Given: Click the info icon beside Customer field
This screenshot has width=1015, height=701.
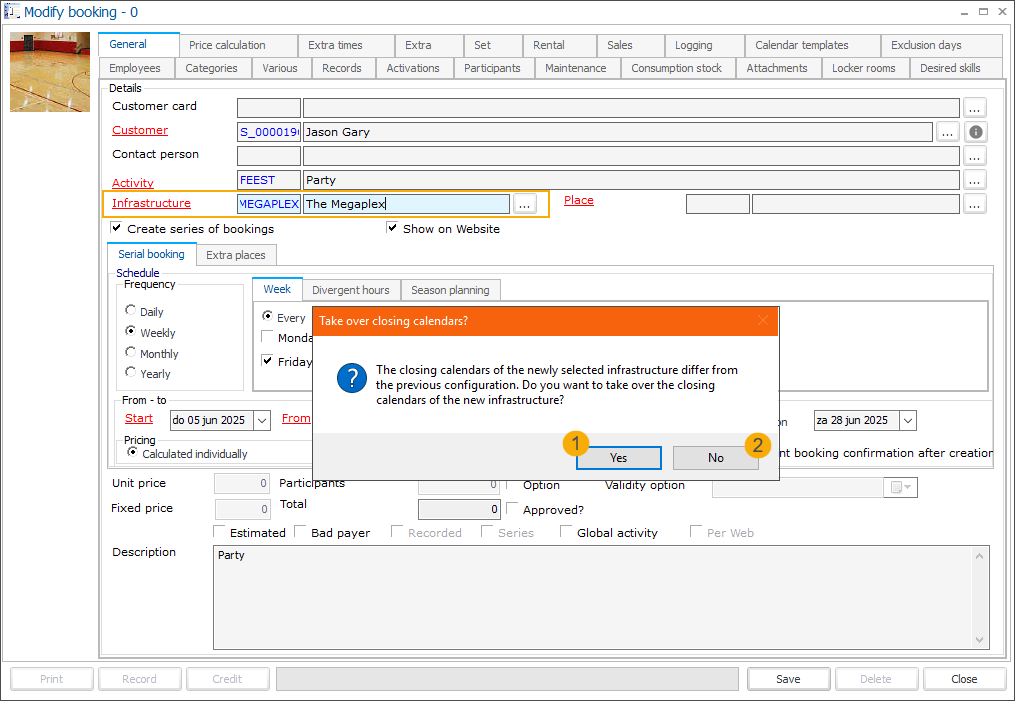Looking at the screenshot, I should coord(976,132).
